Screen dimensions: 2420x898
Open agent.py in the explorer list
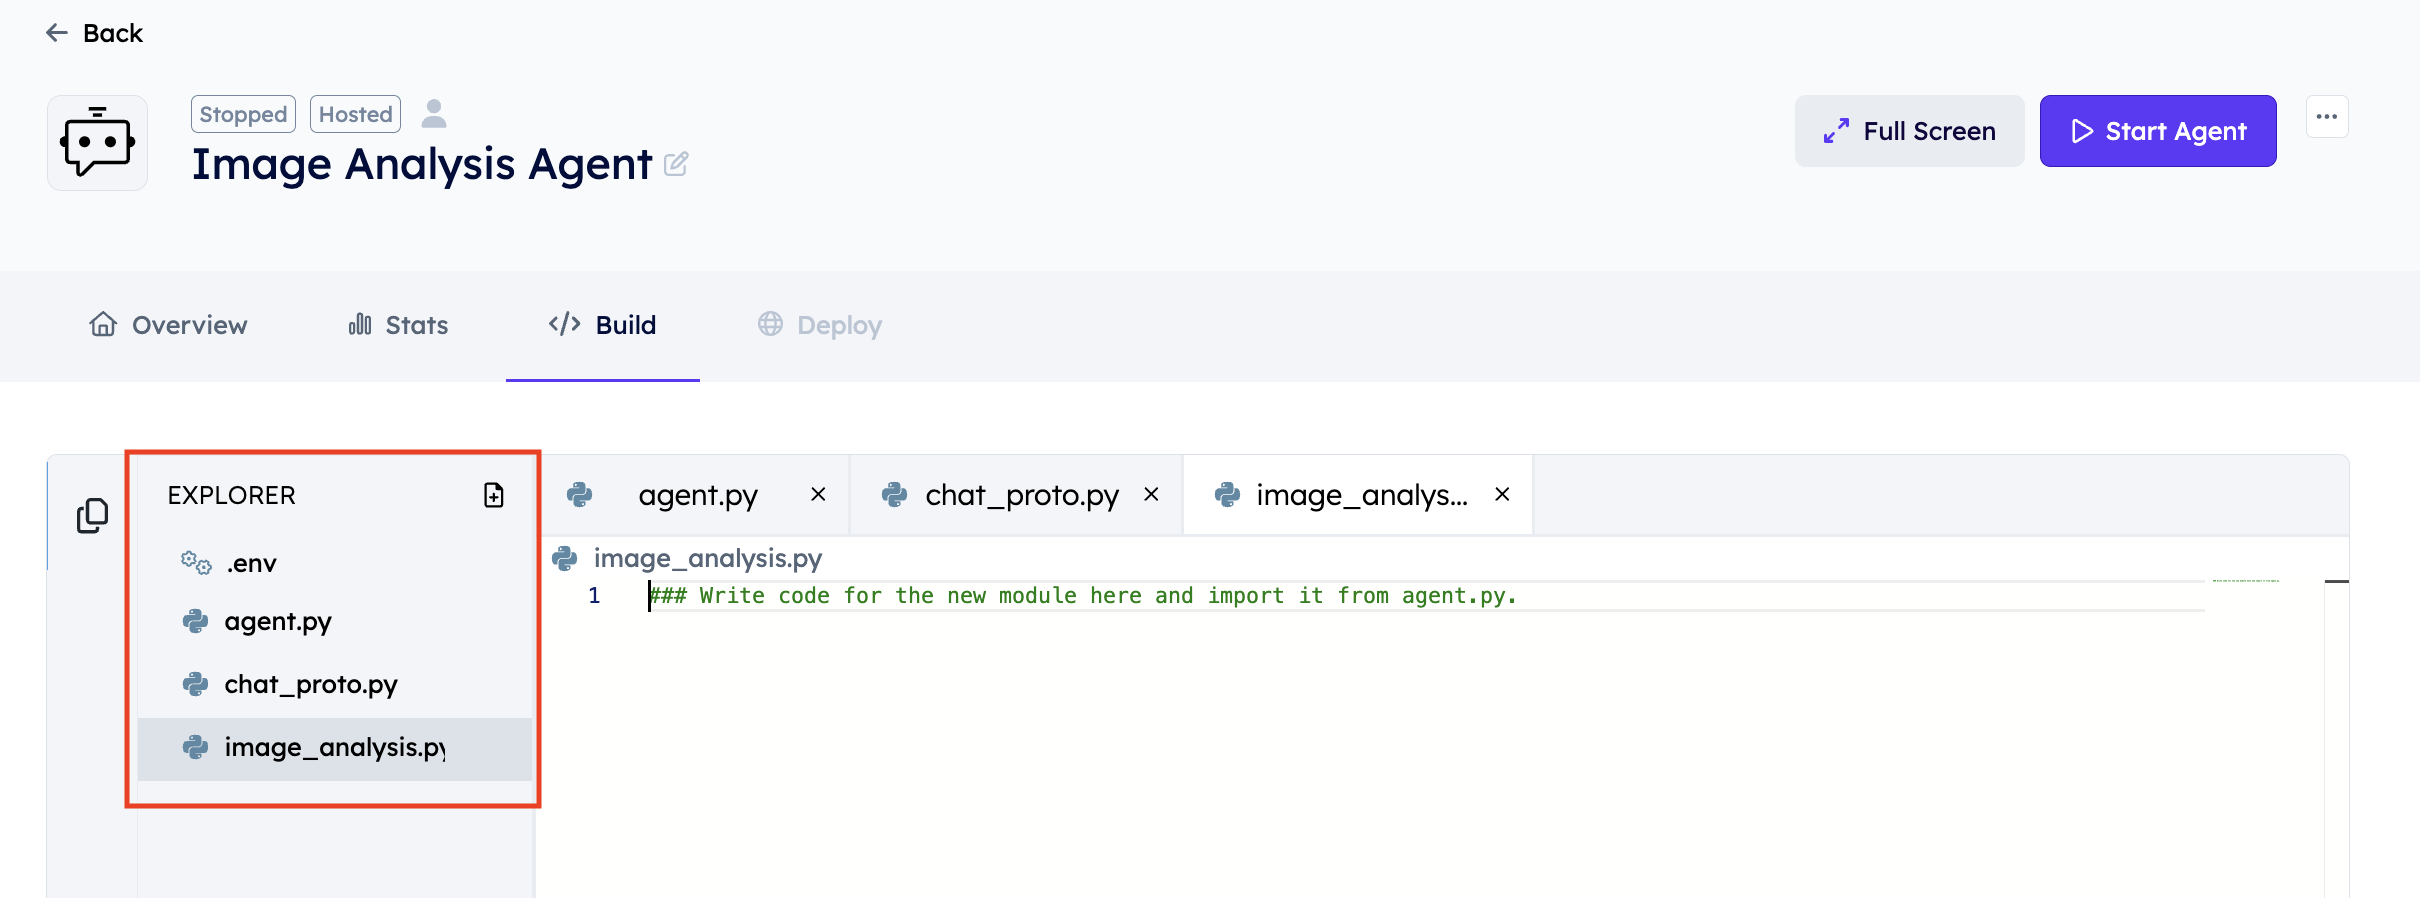point(335,622)
